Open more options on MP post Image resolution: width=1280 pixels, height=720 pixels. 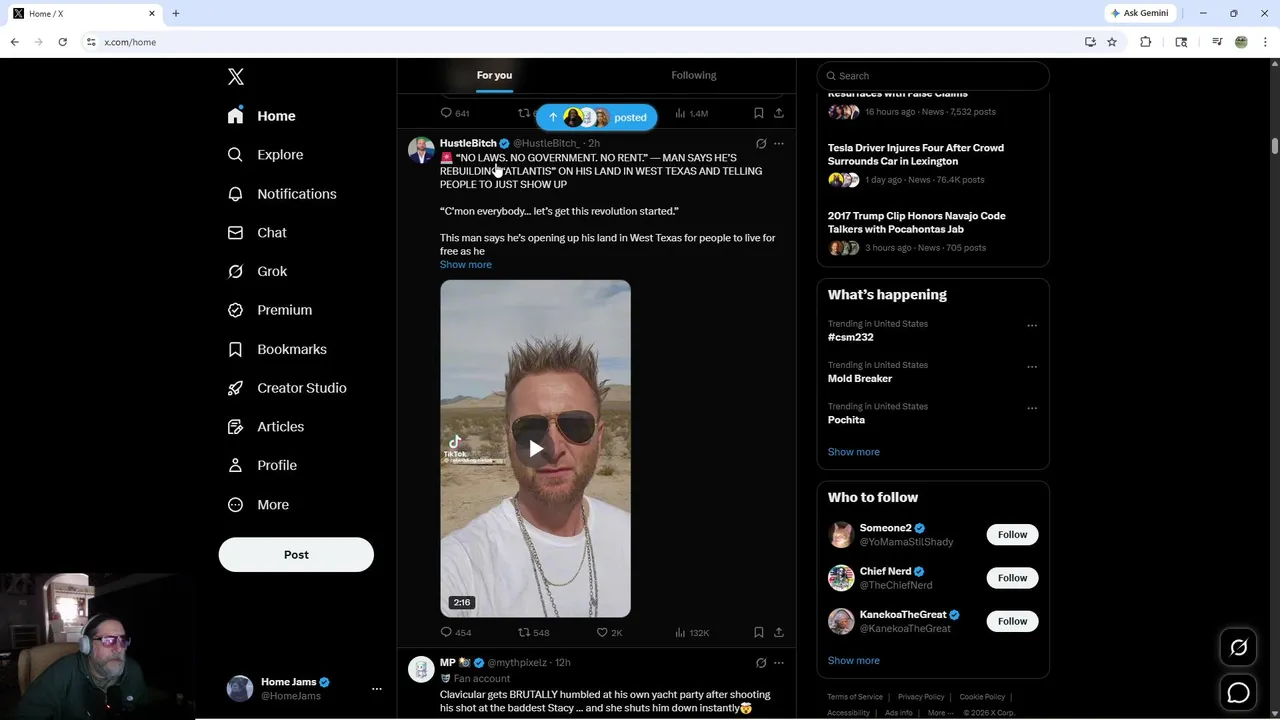click(779, 663)
